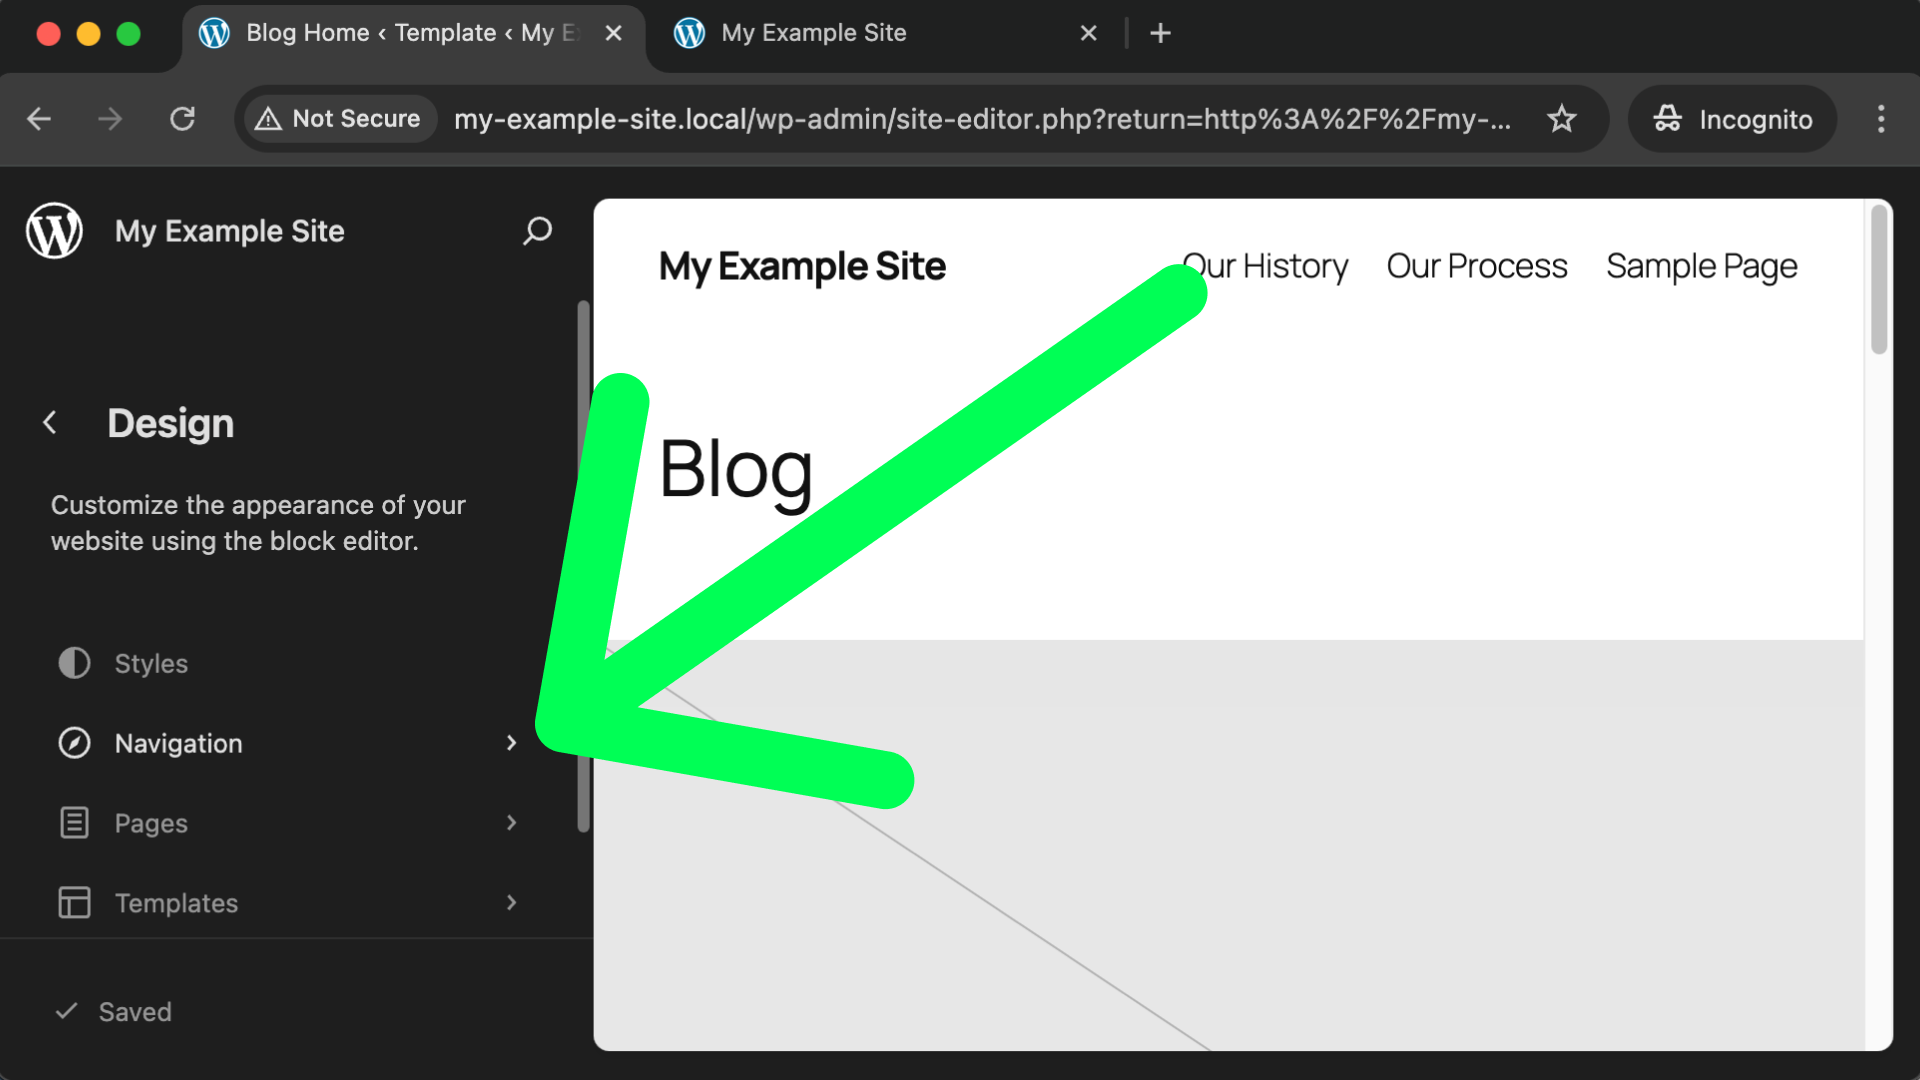This screenshot has height=1080, width=1920.
Task: Click the Our Process navigation link
Action: coord(1476,266)
